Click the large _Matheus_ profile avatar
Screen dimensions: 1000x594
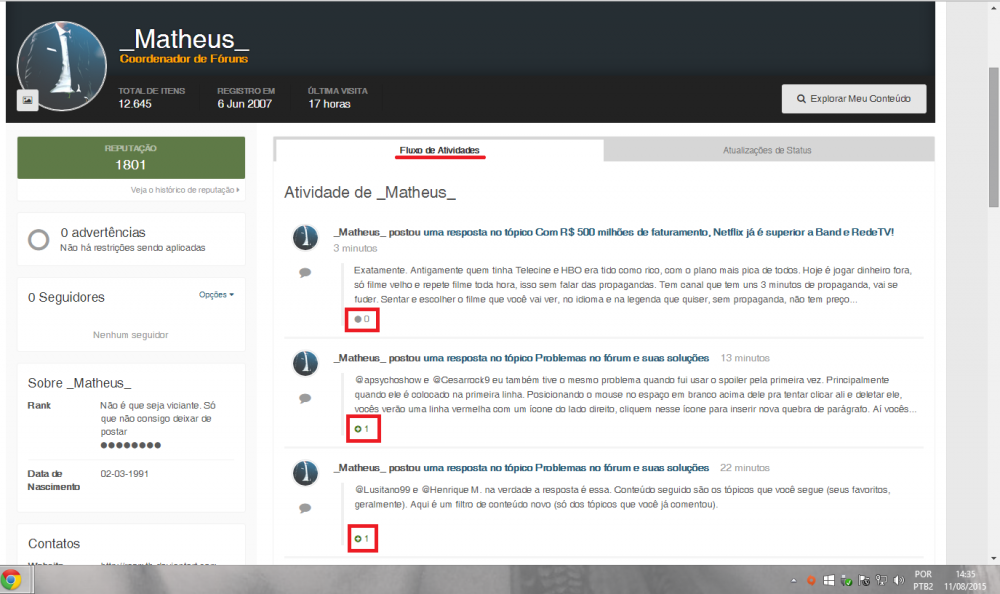(x=62, y=65)
